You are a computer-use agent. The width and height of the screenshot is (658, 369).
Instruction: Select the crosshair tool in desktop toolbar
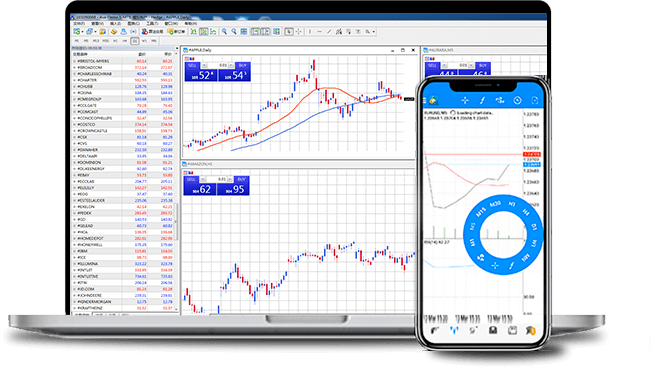point(298,32)
